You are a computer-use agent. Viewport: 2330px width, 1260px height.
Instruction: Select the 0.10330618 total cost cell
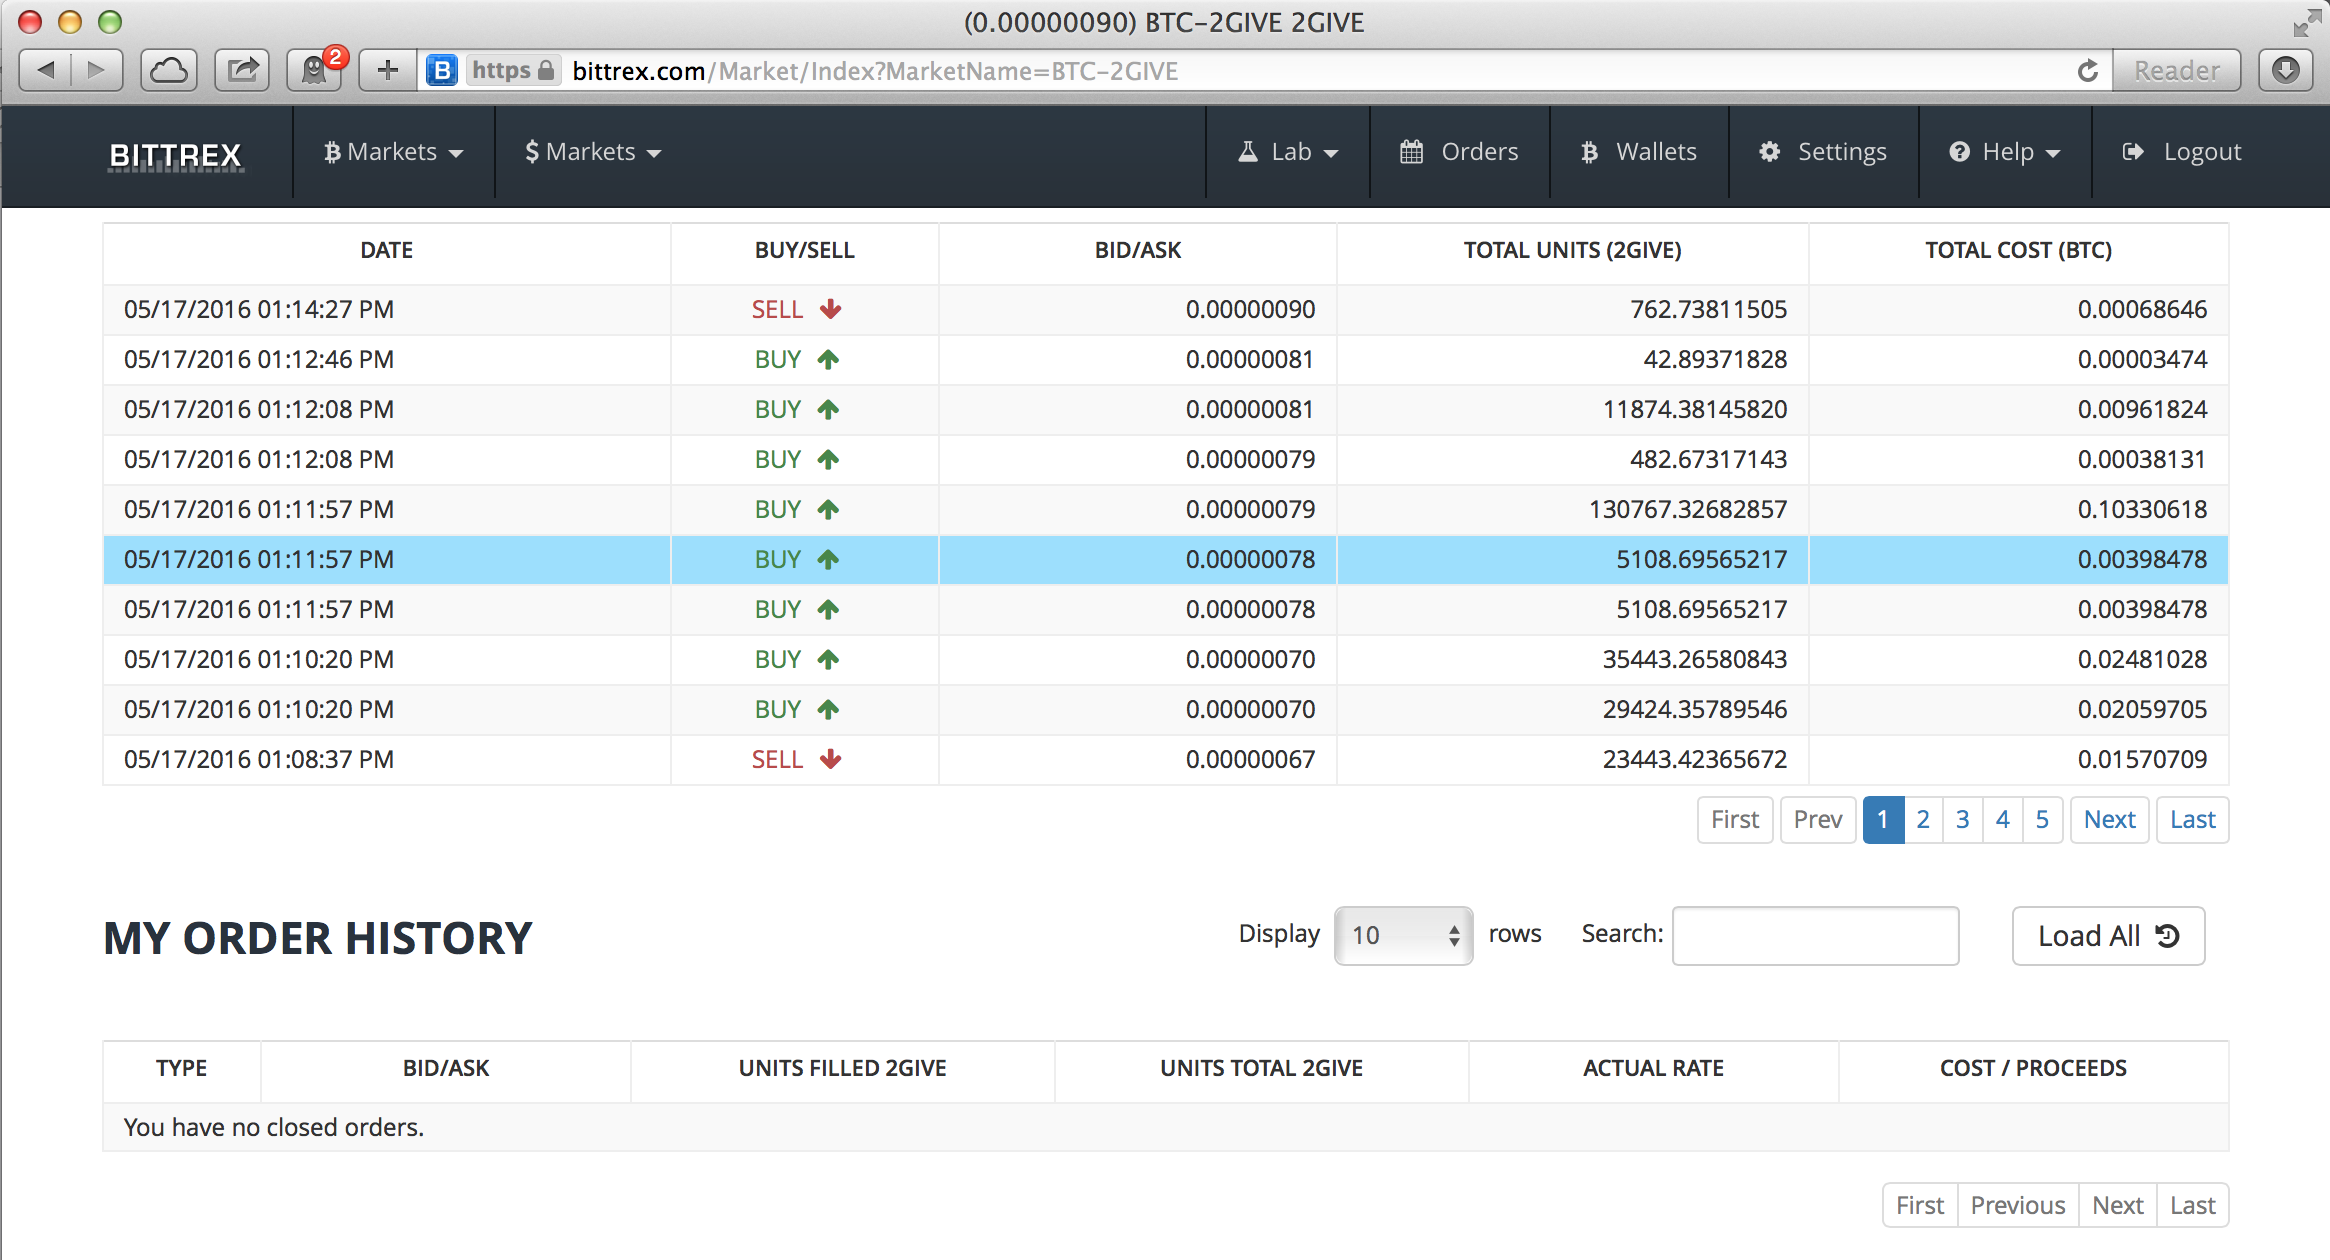2019,510
